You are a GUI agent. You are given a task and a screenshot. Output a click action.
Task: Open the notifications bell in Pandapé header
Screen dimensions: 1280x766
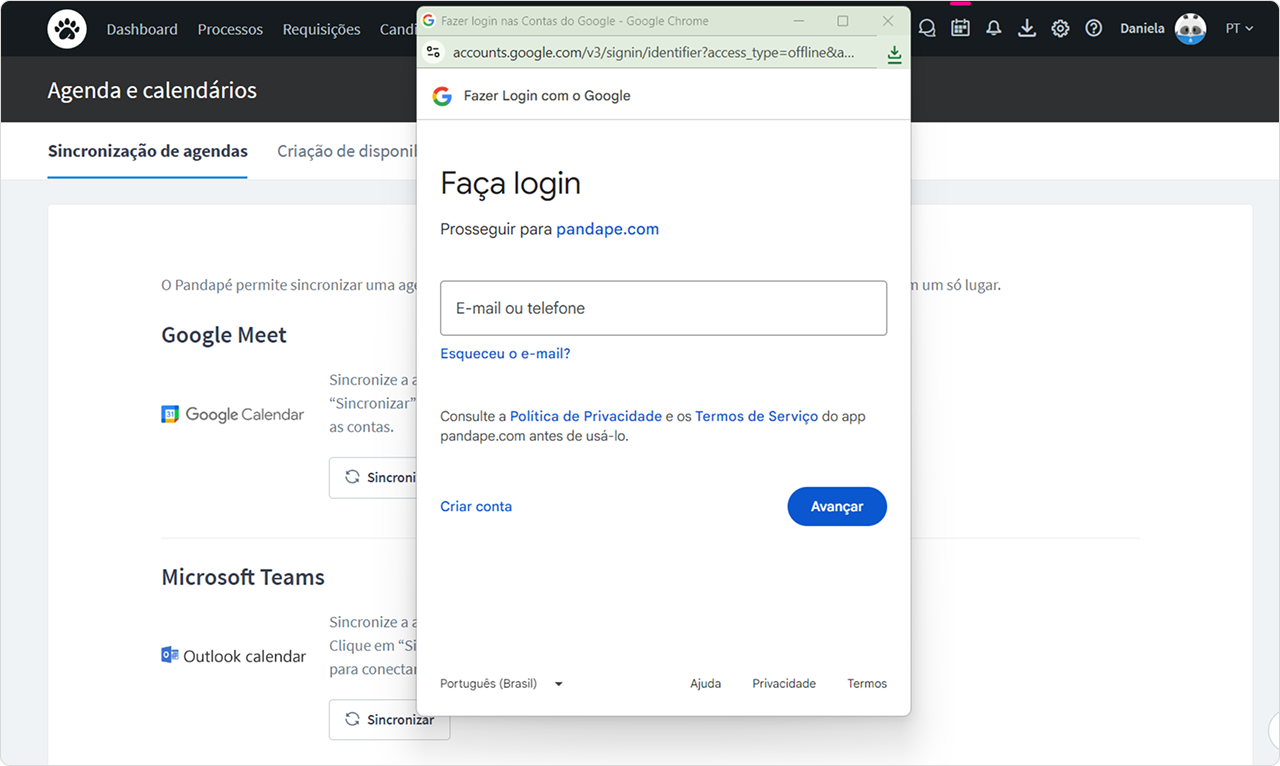click(x=993, y=29)
